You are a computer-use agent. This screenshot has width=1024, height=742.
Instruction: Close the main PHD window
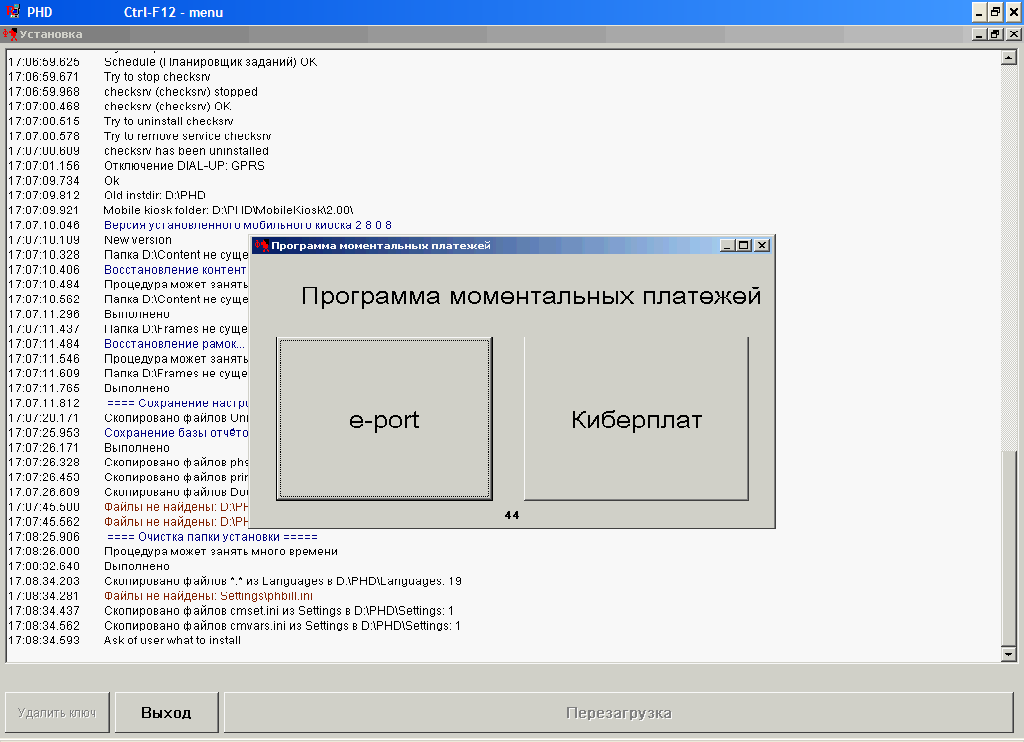[1014, 12]
